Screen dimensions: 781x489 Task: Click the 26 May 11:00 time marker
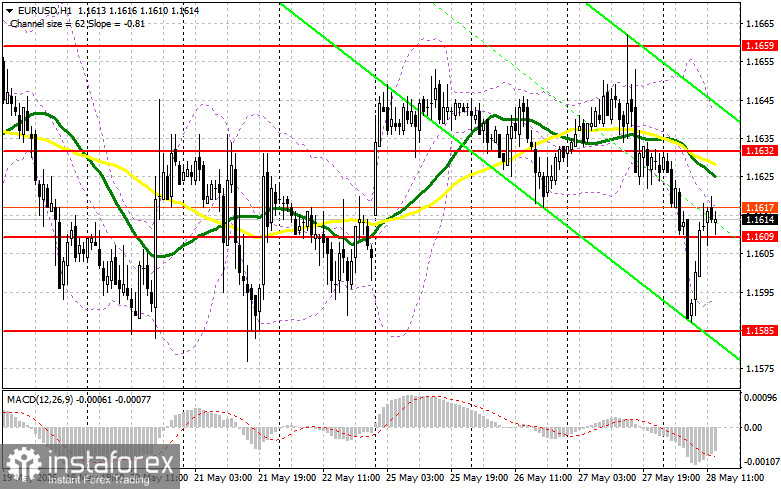[x=543, y=478]
